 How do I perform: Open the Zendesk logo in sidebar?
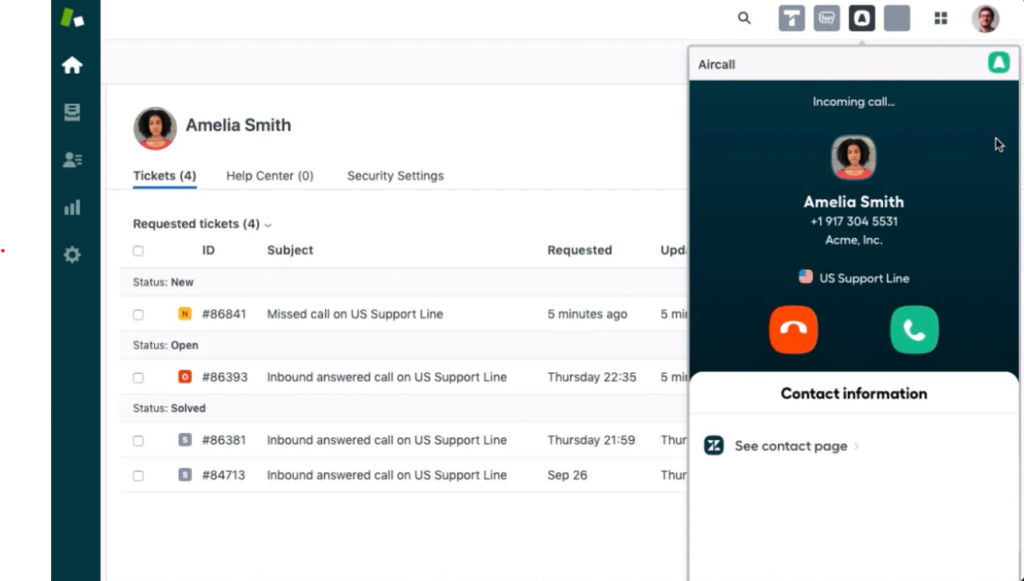point(72,18)
